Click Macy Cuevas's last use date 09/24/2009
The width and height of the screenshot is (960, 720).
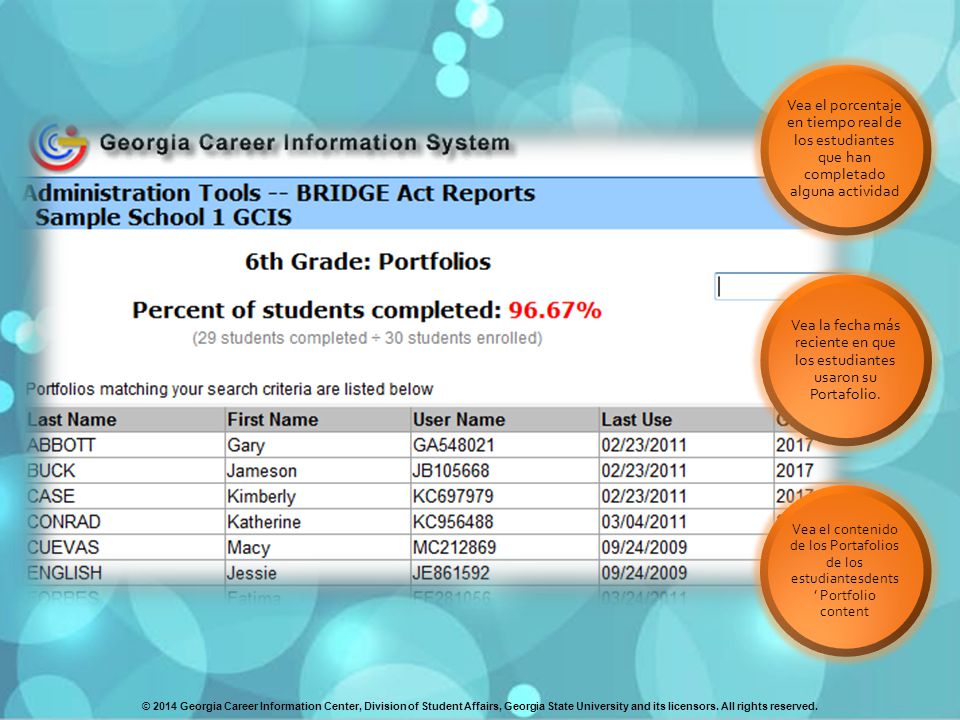(644, 547)
